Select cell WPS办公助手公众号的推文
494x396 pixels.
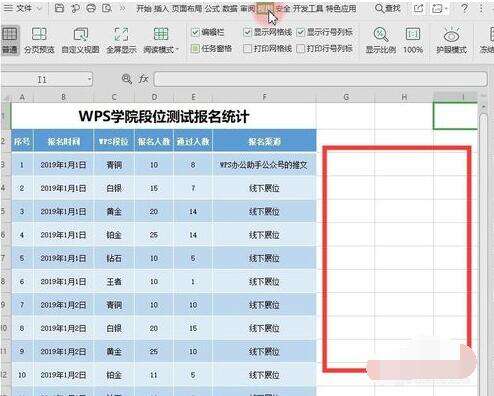pyautogui.click(x=264, y=165)
